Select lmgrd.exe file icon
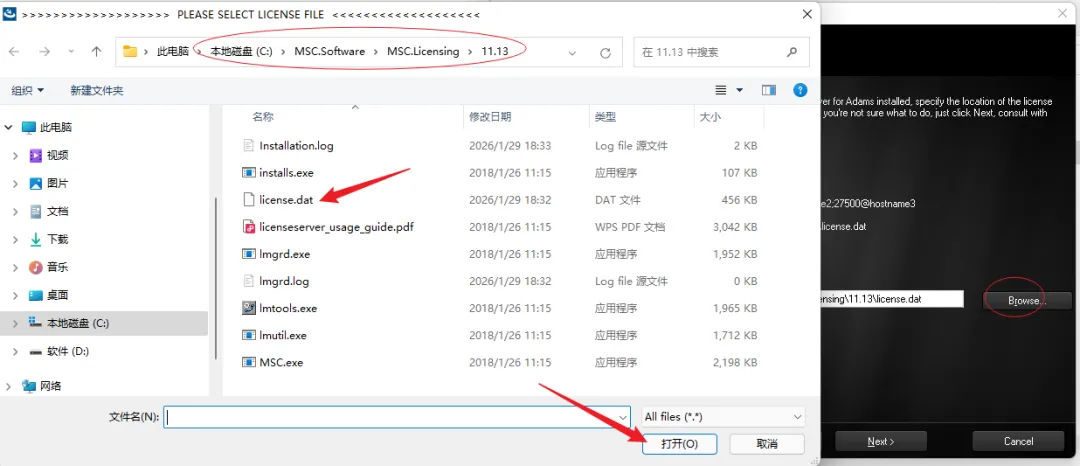Screen dimensions: 1080x466 click(249, 254)
